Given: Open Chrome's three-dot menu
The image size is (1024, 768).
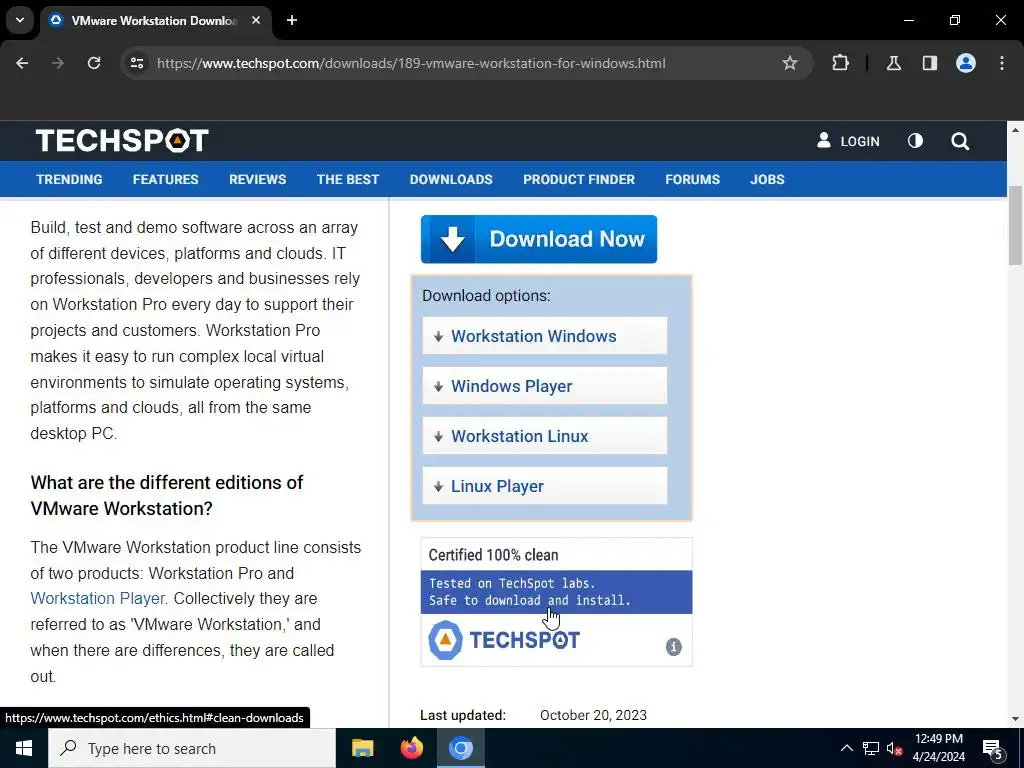Looking at the screenshot, I should click(x=1002, y=63).
